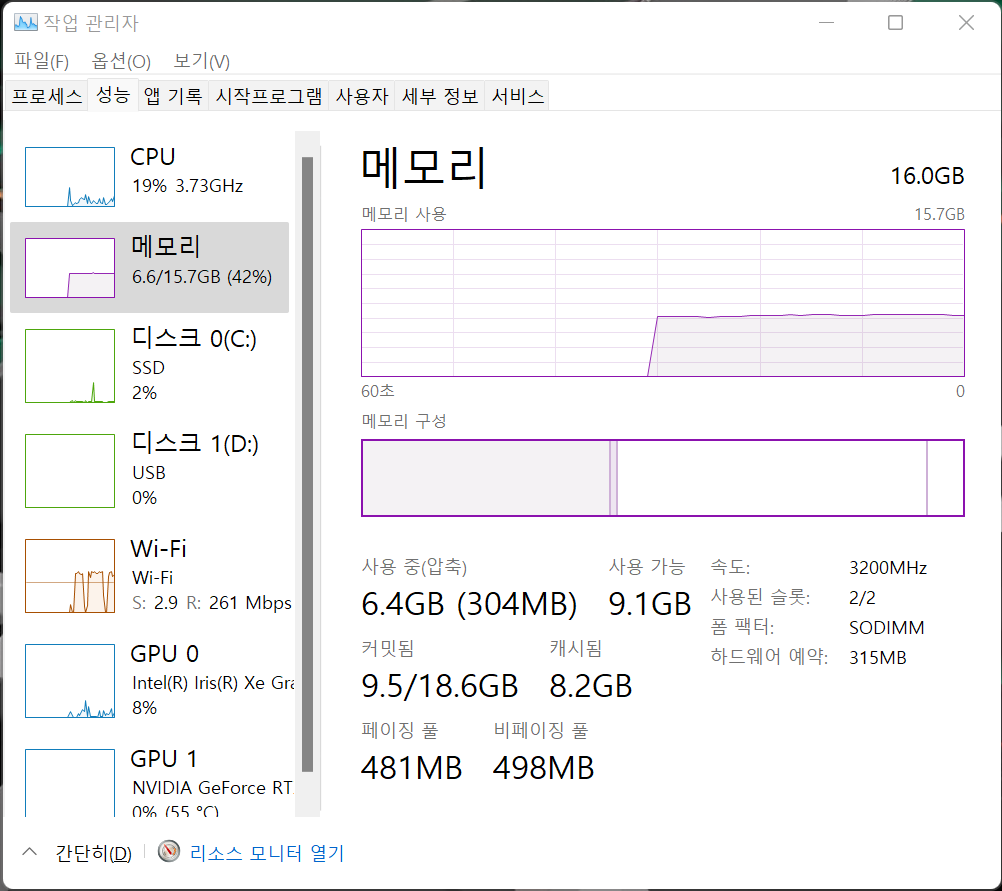Open the 보기(V) menu
Image resolution: width=1002 pixels, height=891 pixels.
coord(201,61)
